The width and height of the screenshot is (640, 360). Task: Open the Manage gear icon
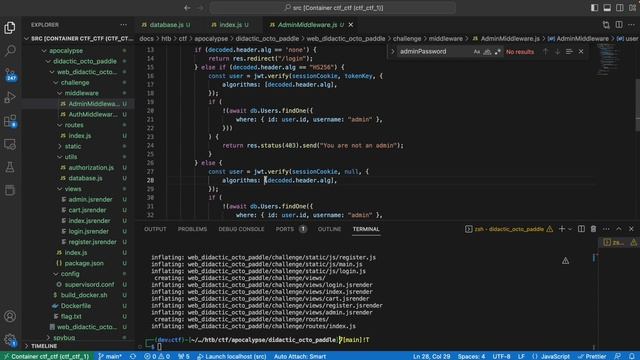(10, 339)
